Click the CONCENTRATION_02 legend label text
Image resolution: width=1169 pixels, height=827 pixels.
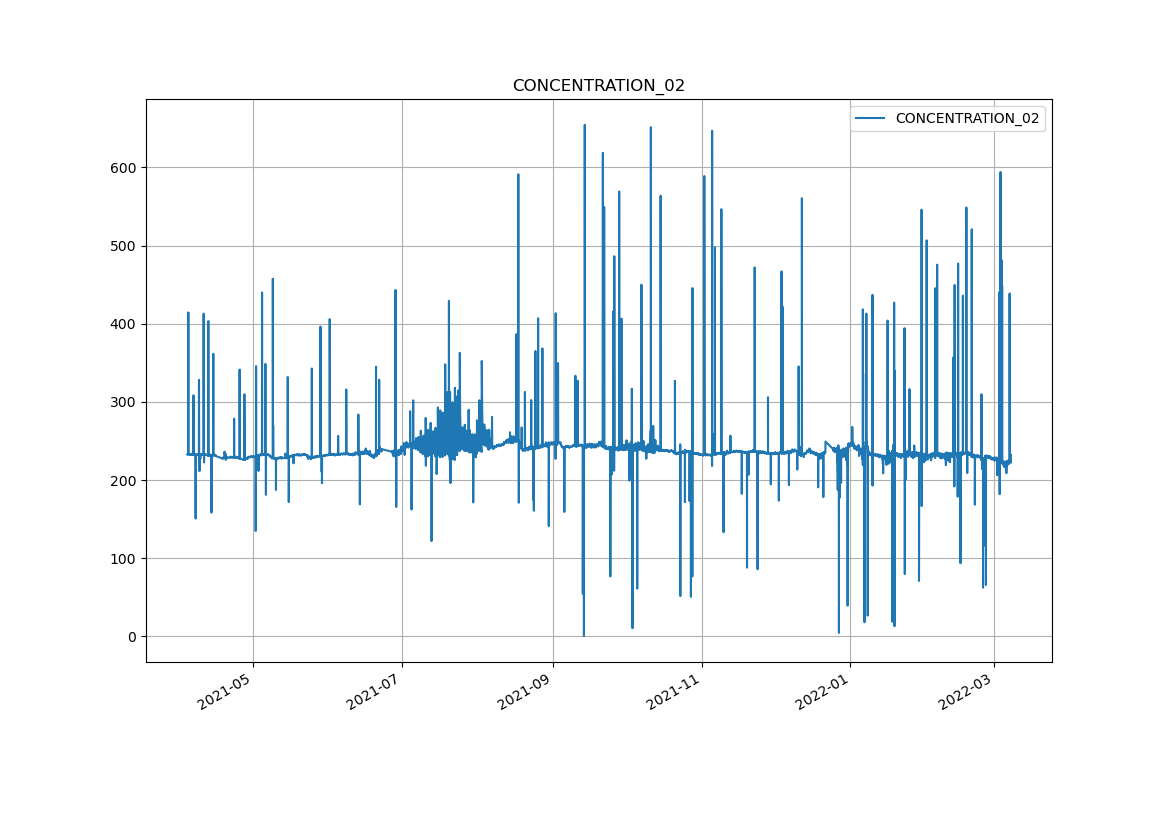[967, 118]
